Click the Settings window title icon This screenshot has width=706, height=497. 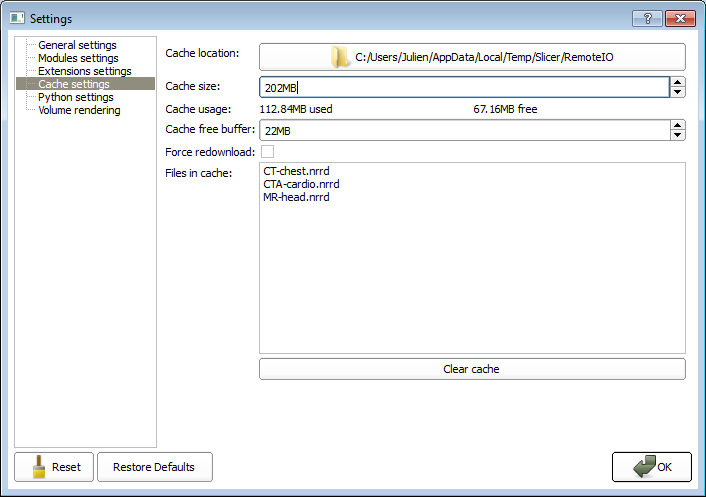click(17, 18)
